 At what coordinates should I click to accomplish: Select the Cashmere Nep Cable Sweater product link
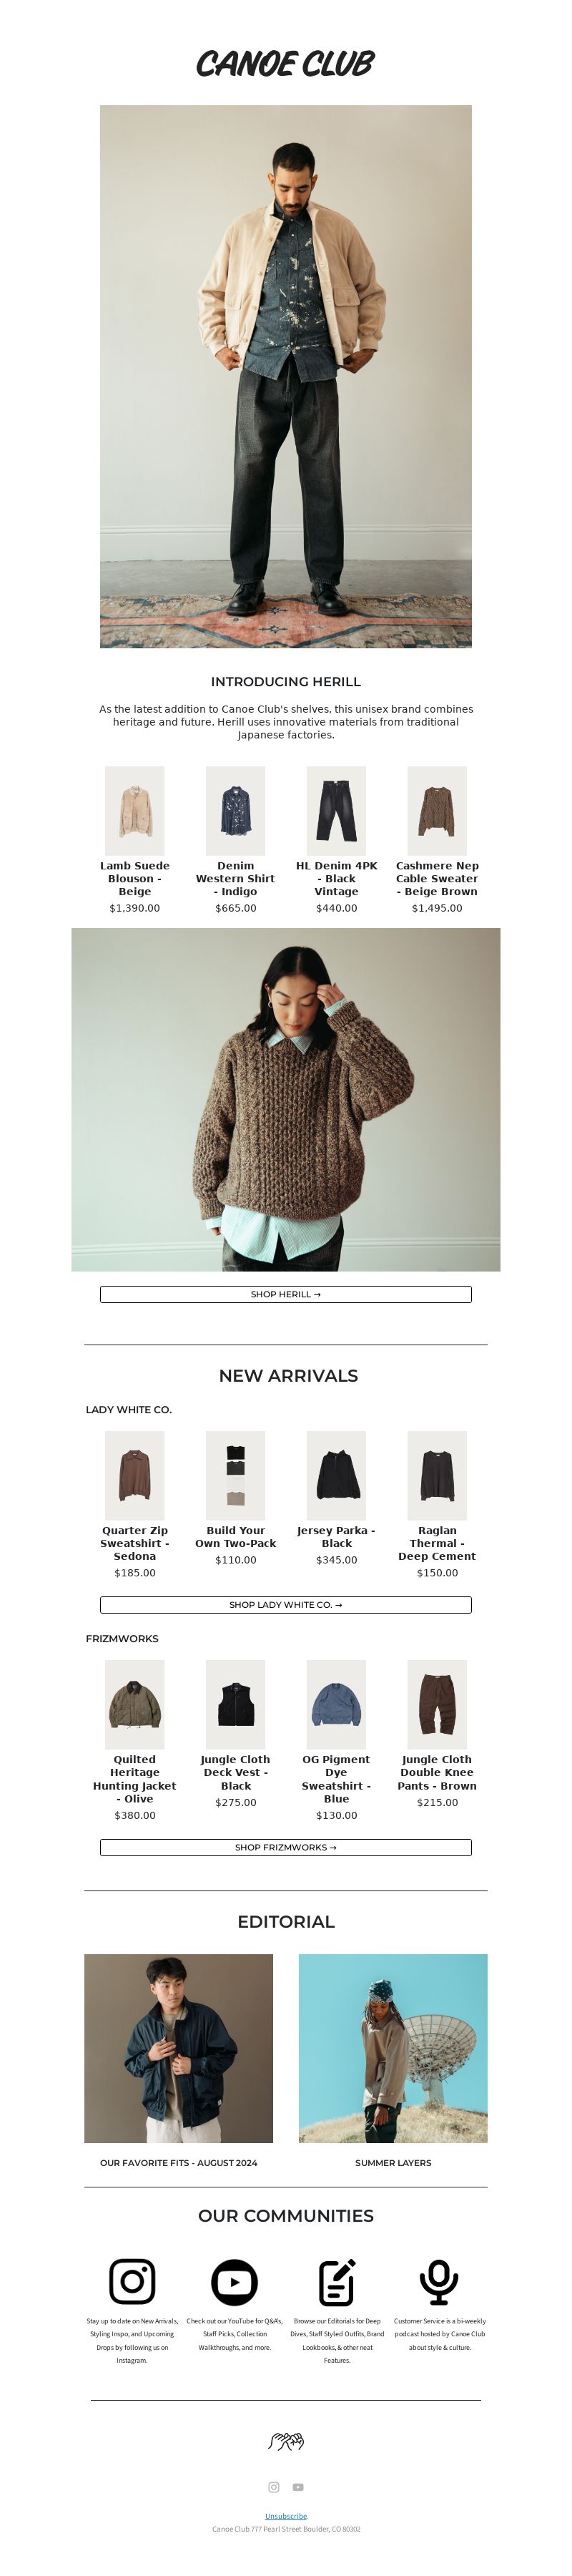[x=437, y=878]
